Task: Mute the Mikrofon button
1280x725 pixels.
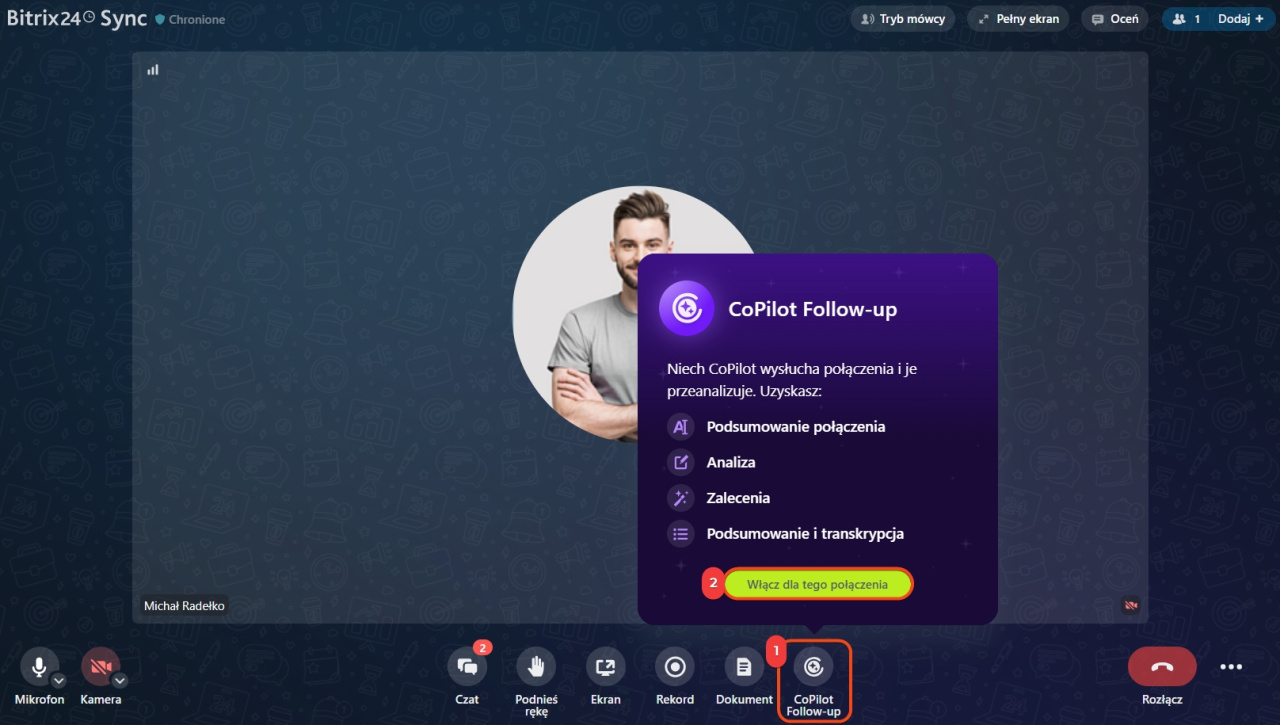Action: point(37,667)
